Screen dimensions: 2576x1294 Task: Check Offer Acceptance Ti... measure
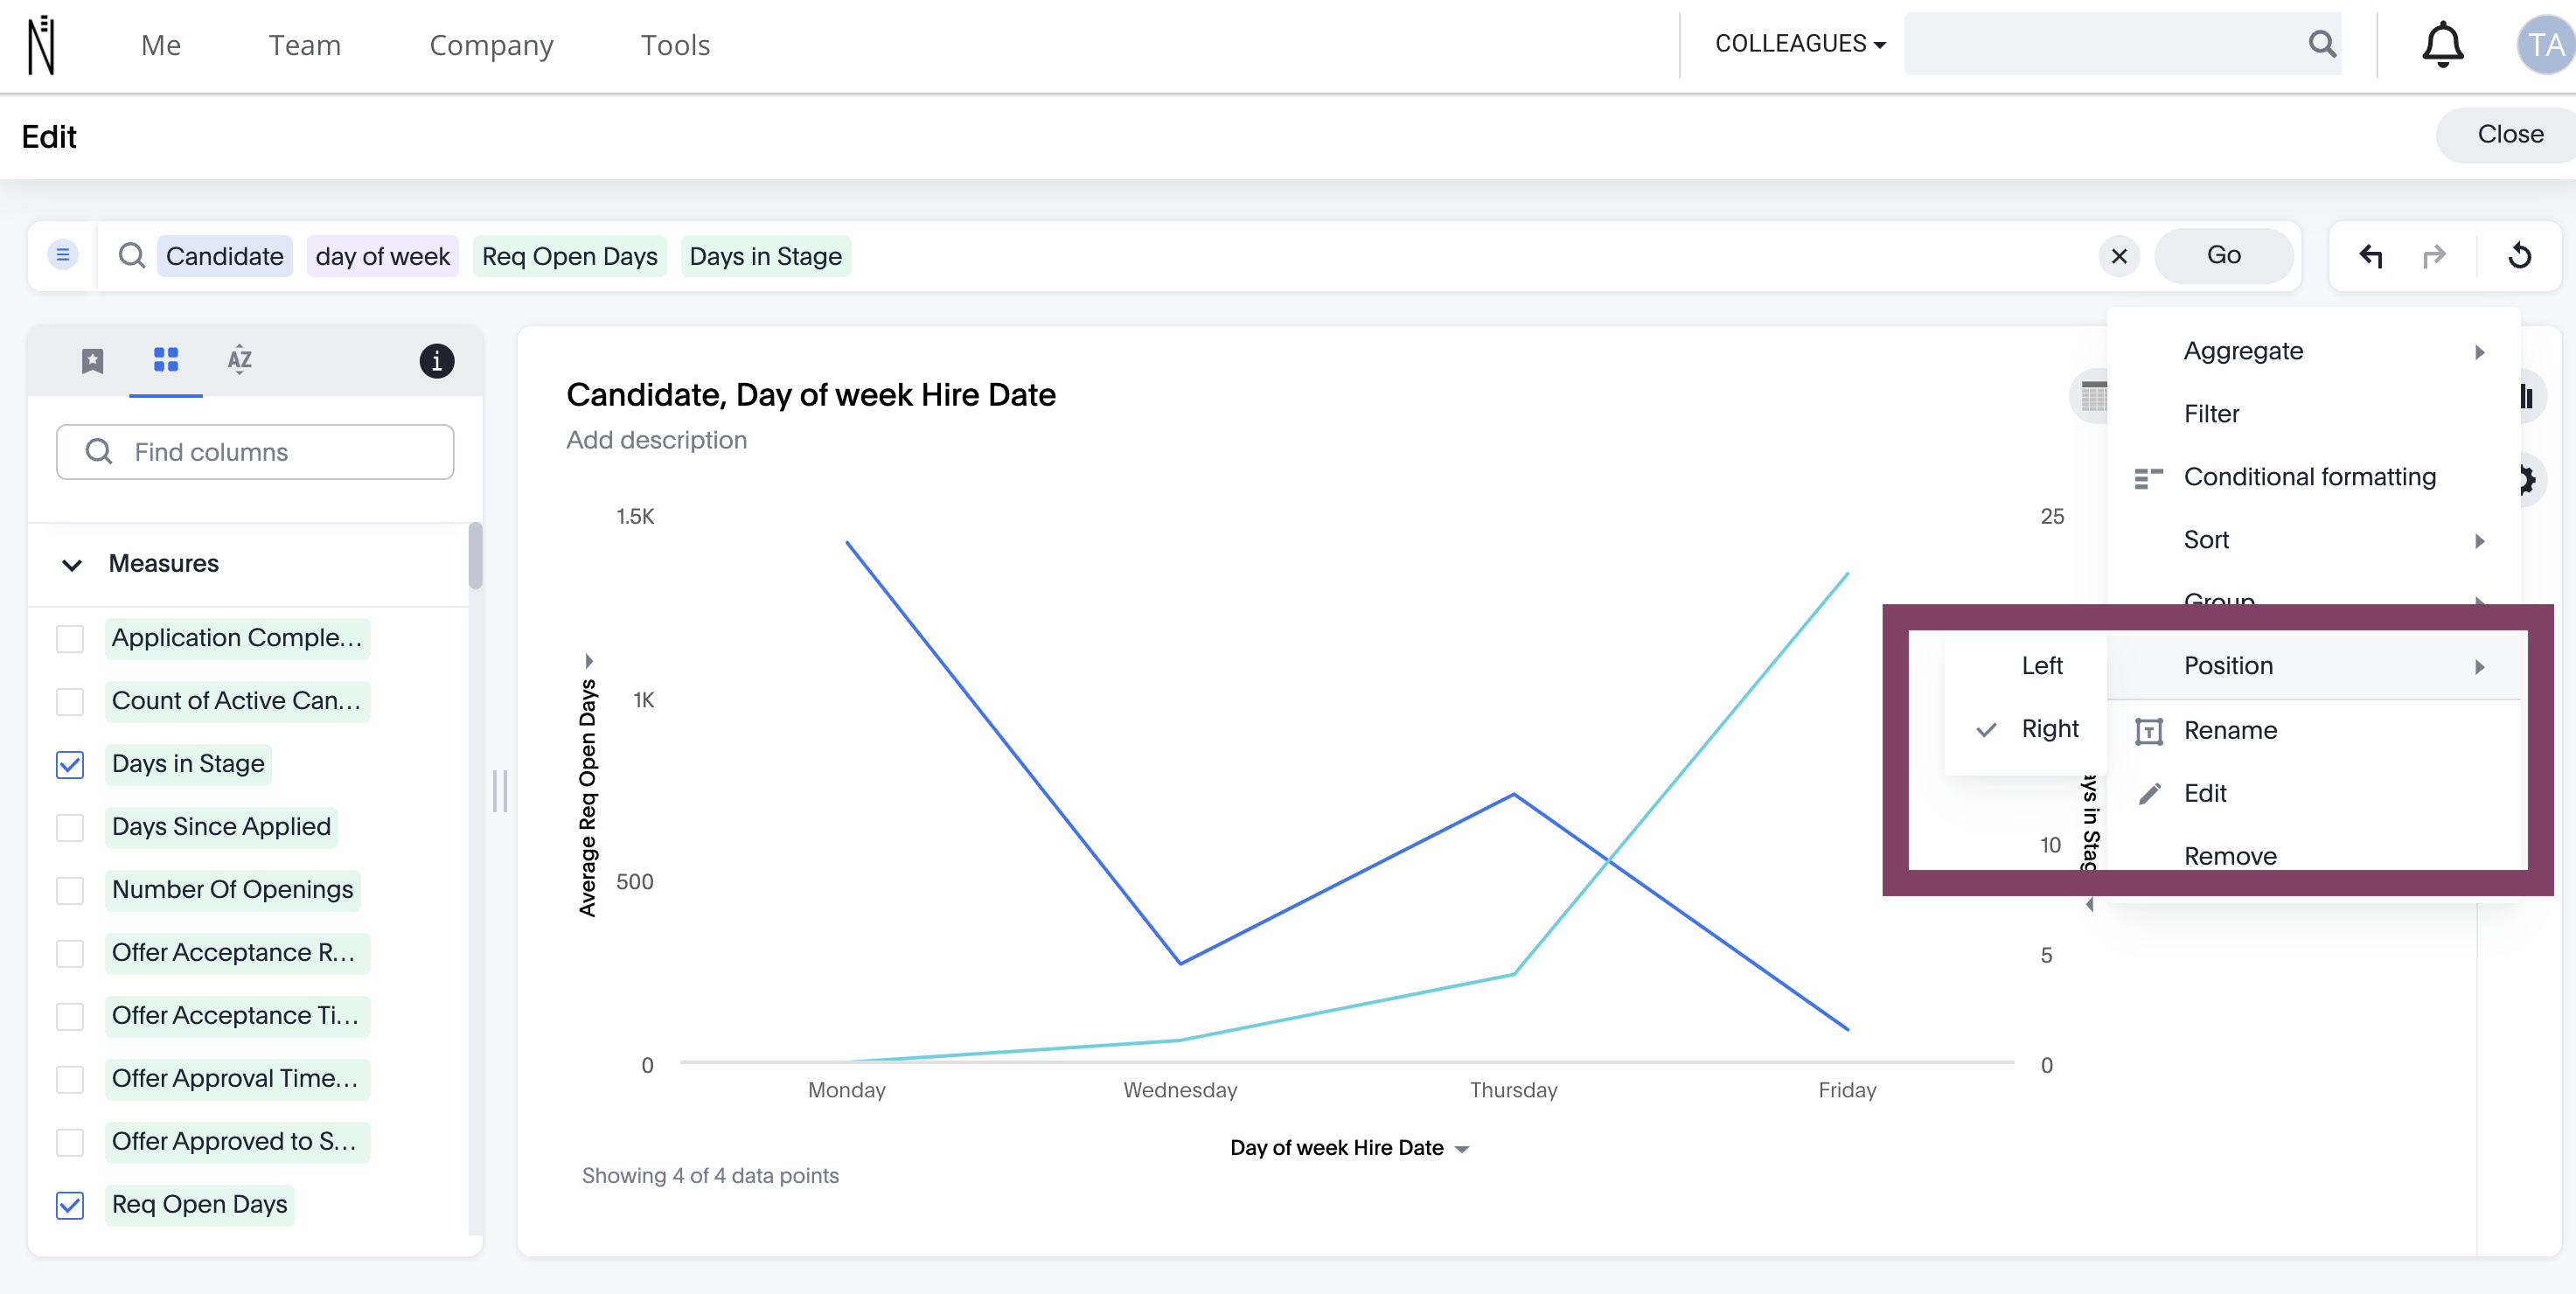click(x=70, y=1016)
